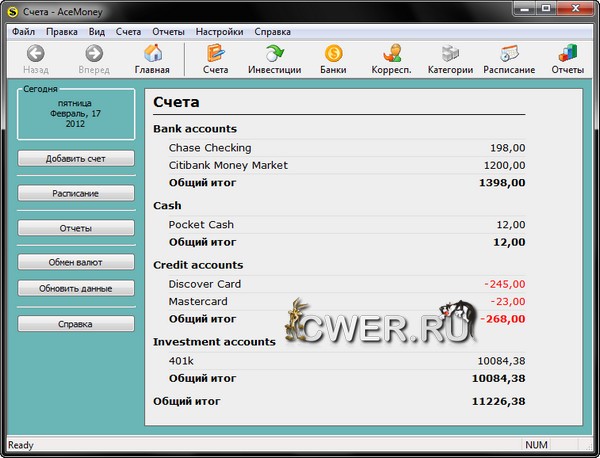
Task: Open the Банки toolbar icon
Action: (x=334, y=54)
